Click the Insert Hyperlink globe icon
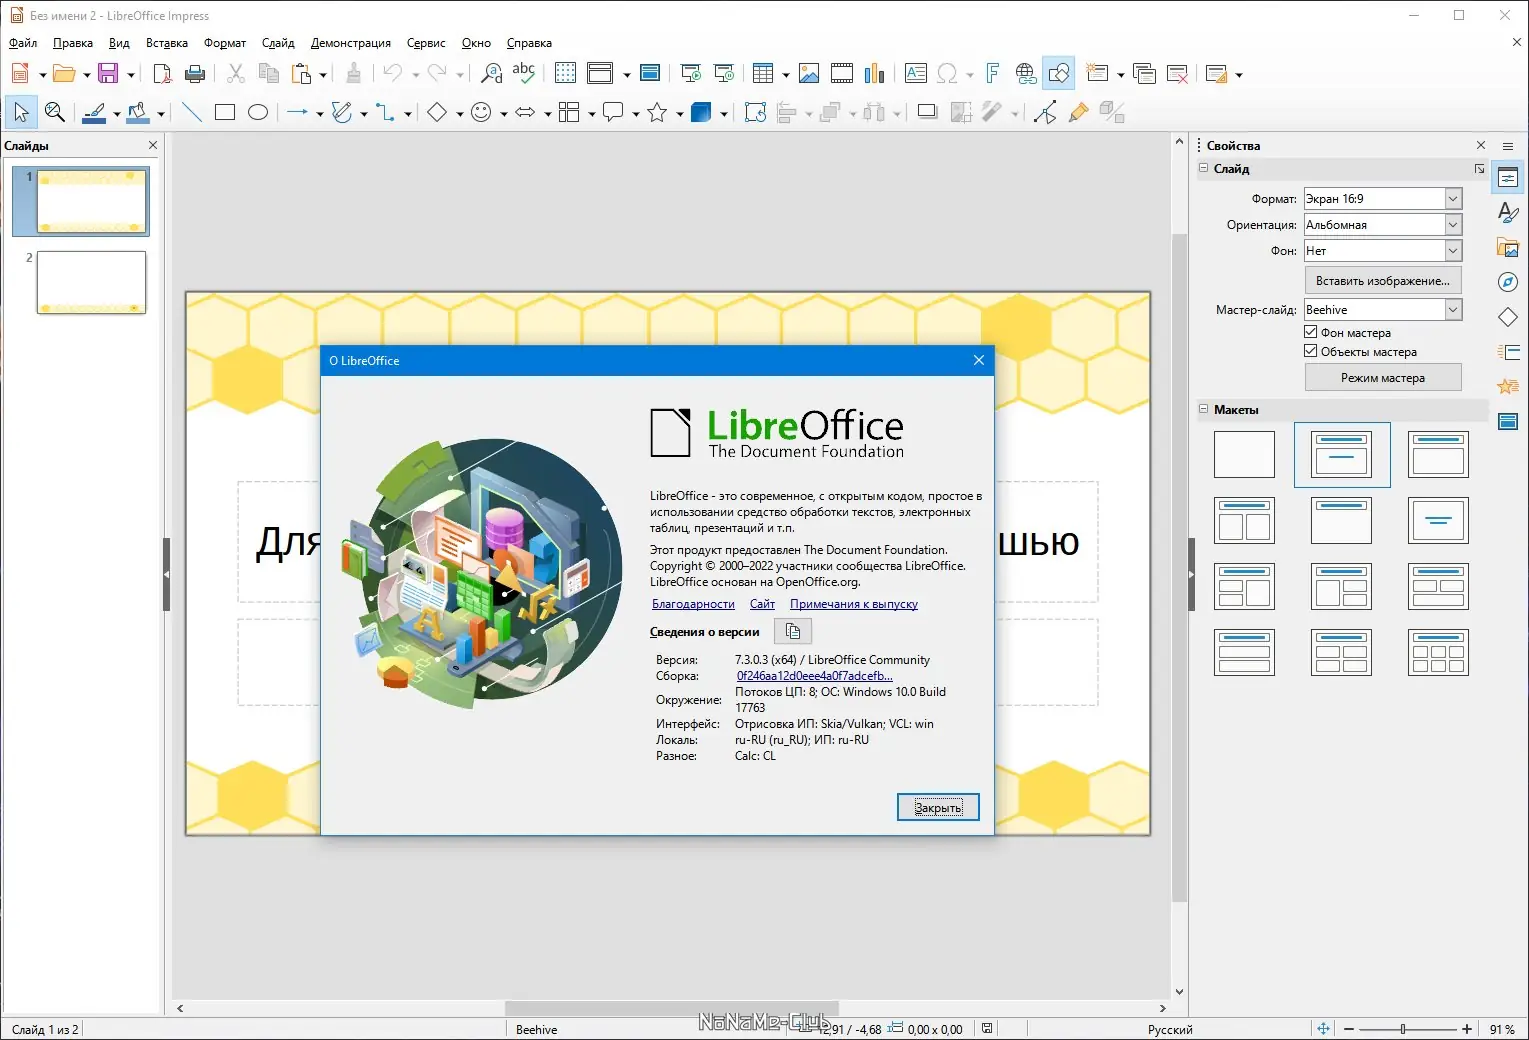The image size is (1529, 1040). pos(1025,73)
